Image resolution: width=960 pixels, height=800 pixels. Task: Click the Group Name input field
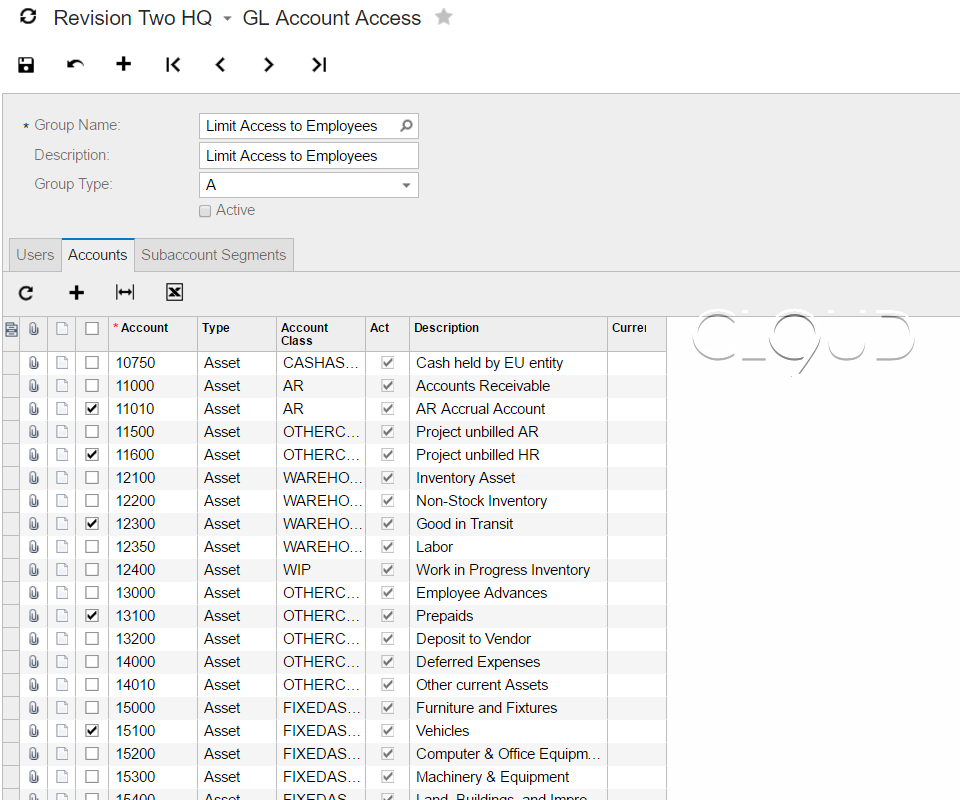[300, 125]
